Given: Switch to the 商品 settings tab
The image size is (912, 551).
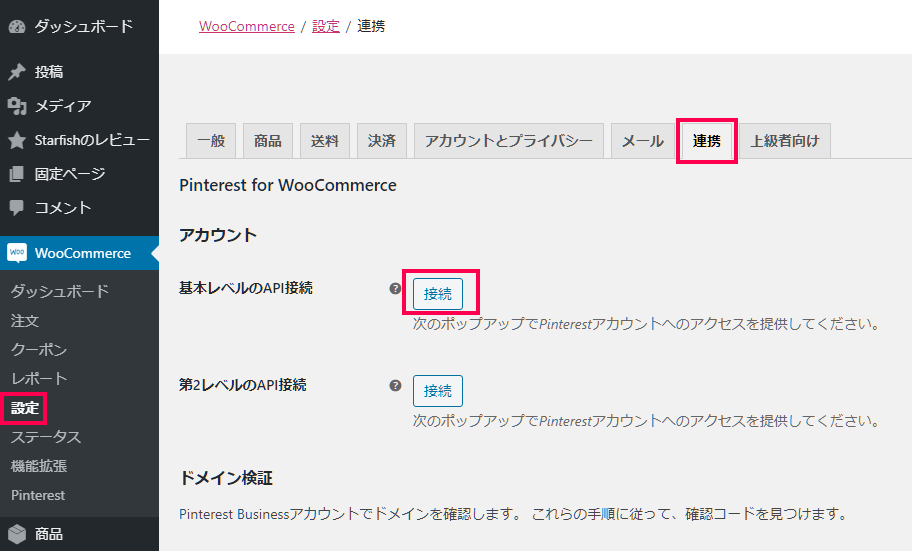Looking at the screenshot, I should click(268, 140).
